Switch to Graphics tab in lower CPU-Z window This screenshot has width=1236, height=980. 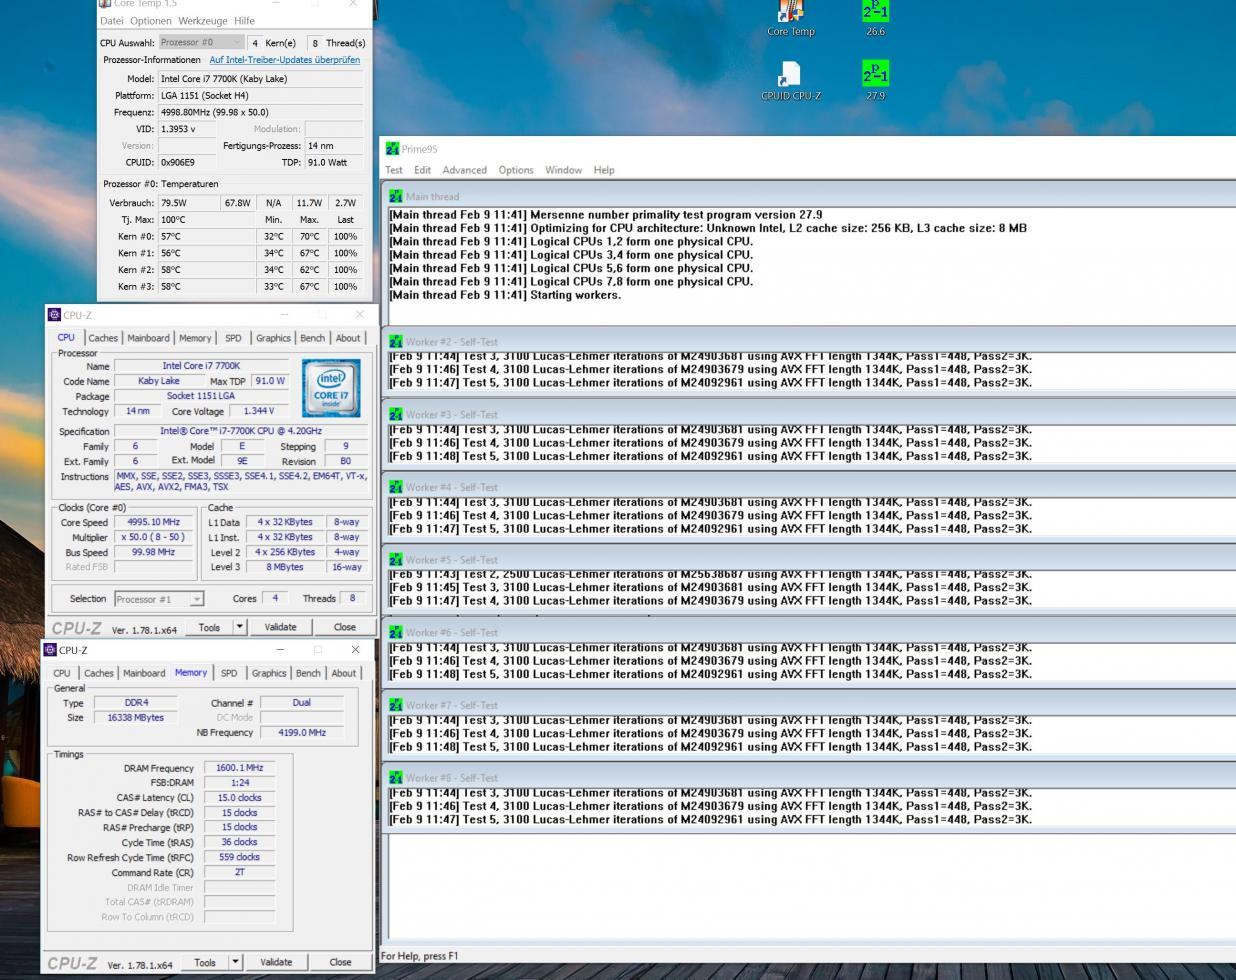click(x=269, y=673)
